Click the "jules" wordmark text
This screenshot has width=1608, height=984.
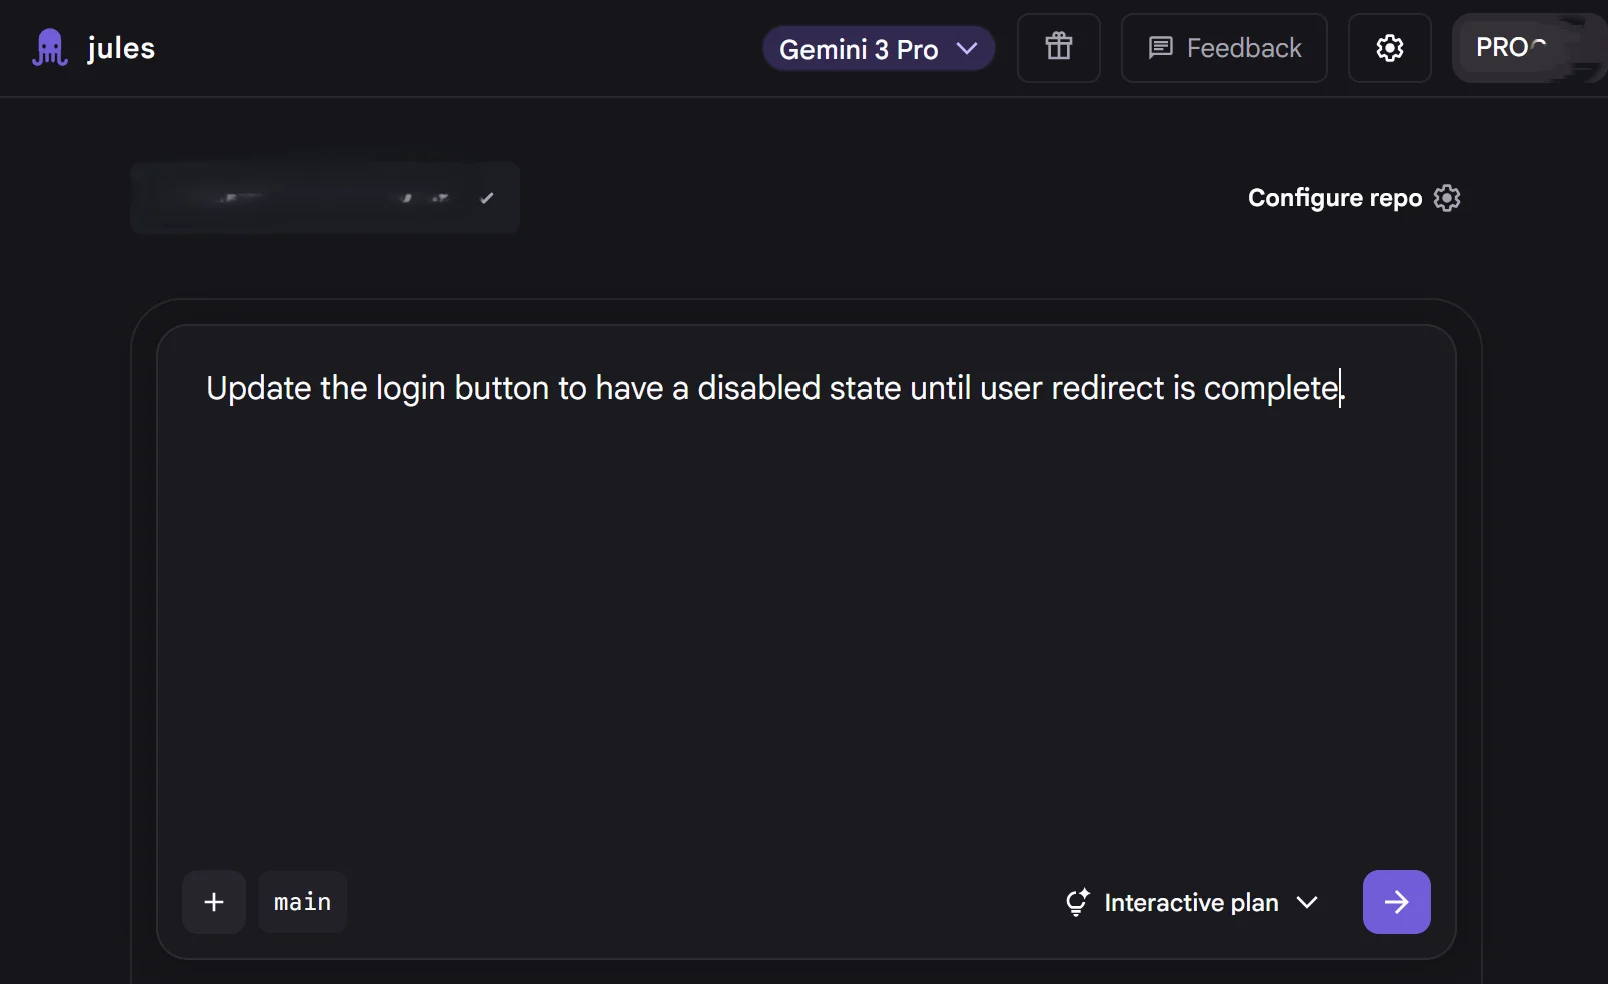point(121,48)
